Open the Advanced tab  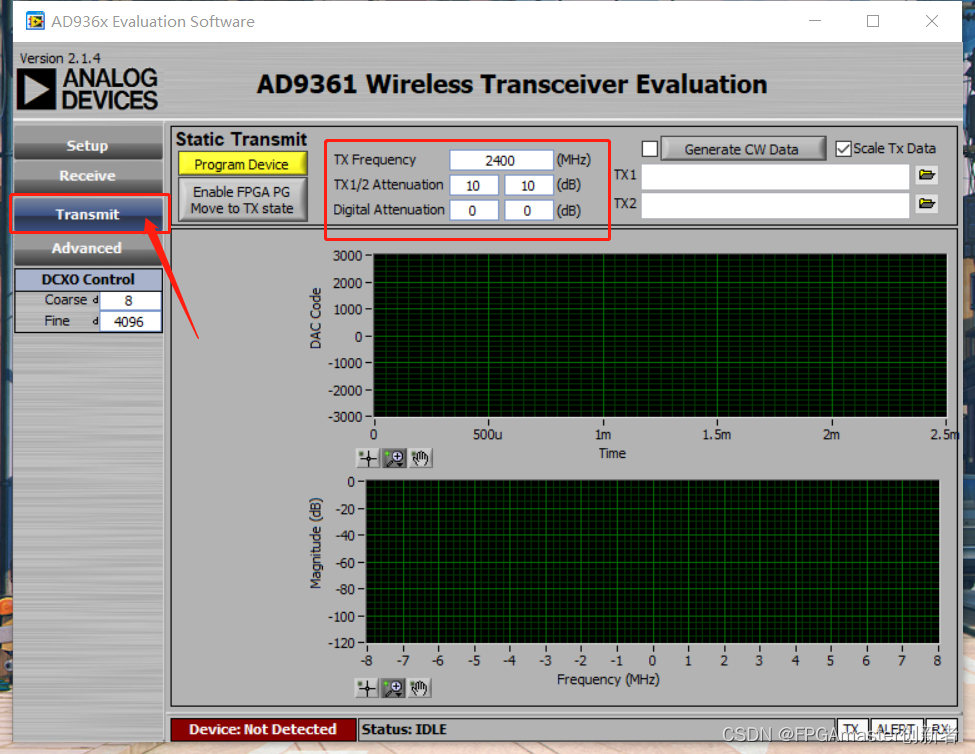88,248
